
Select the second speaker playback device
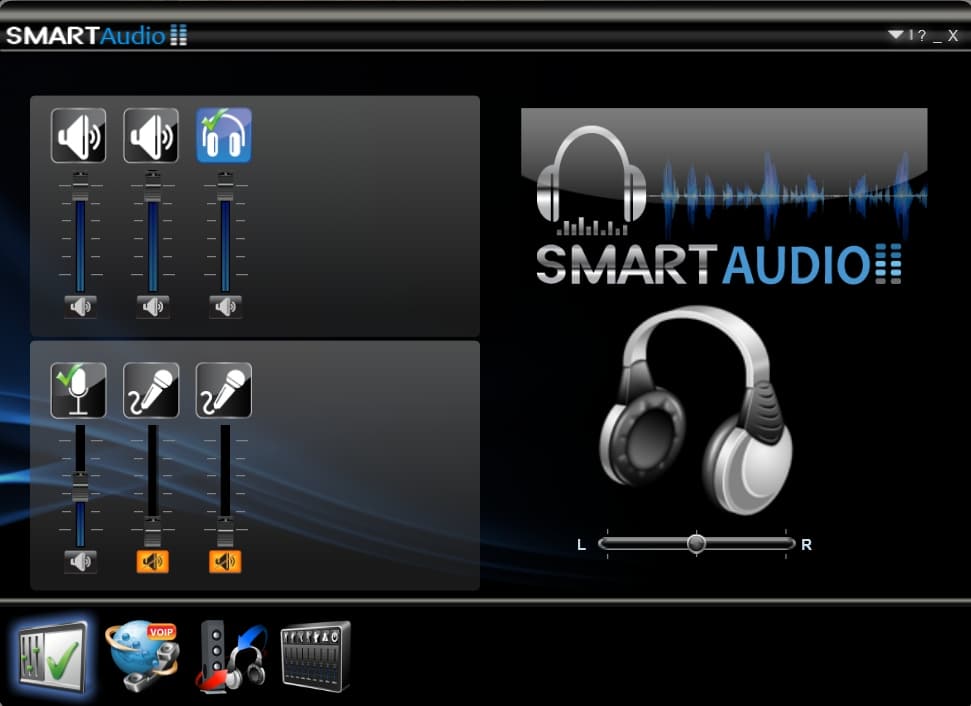(151, 136)
